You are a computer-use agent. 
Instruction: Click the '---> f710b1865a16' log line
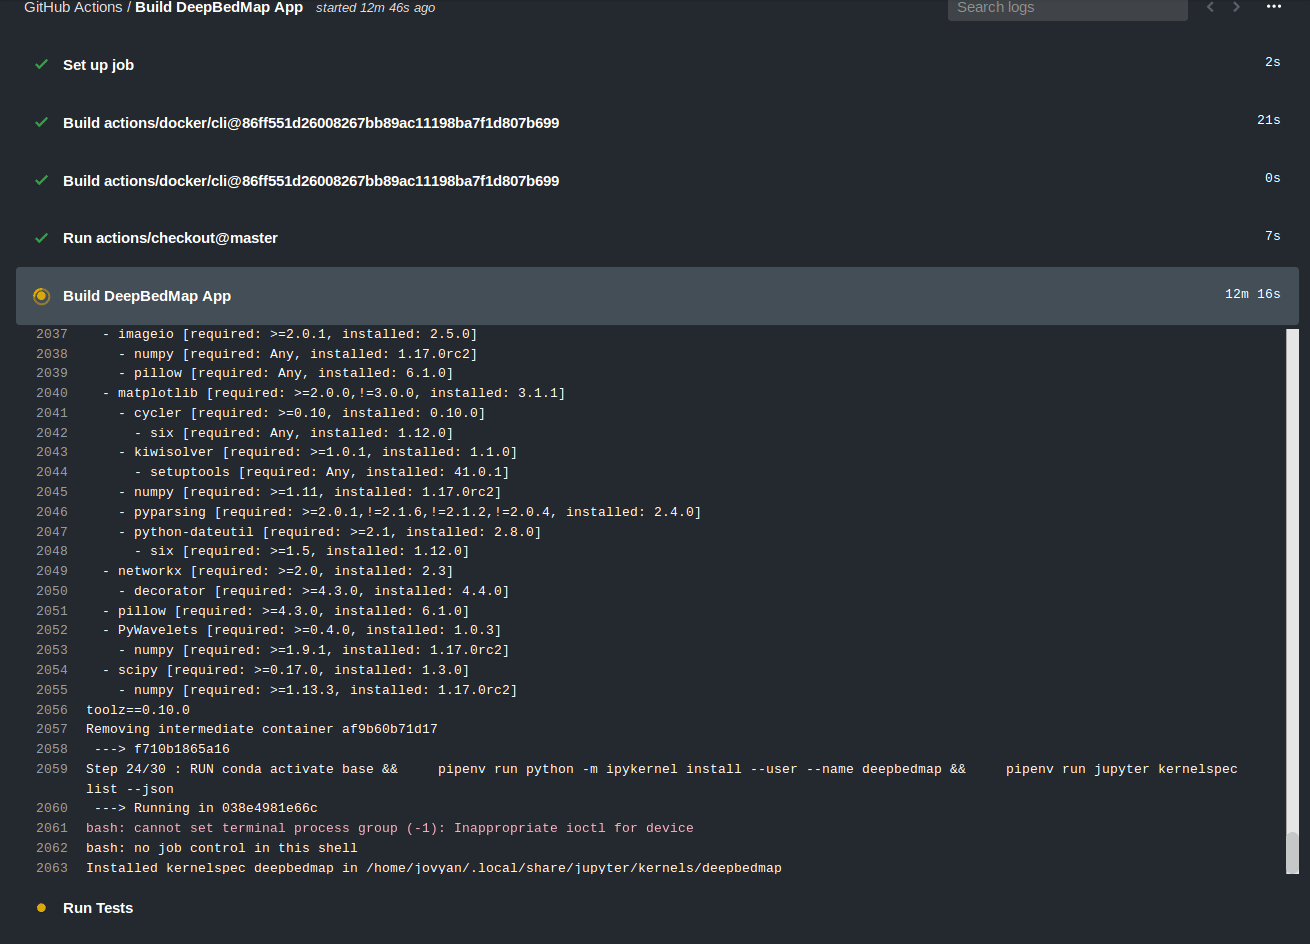pos(162,749)
